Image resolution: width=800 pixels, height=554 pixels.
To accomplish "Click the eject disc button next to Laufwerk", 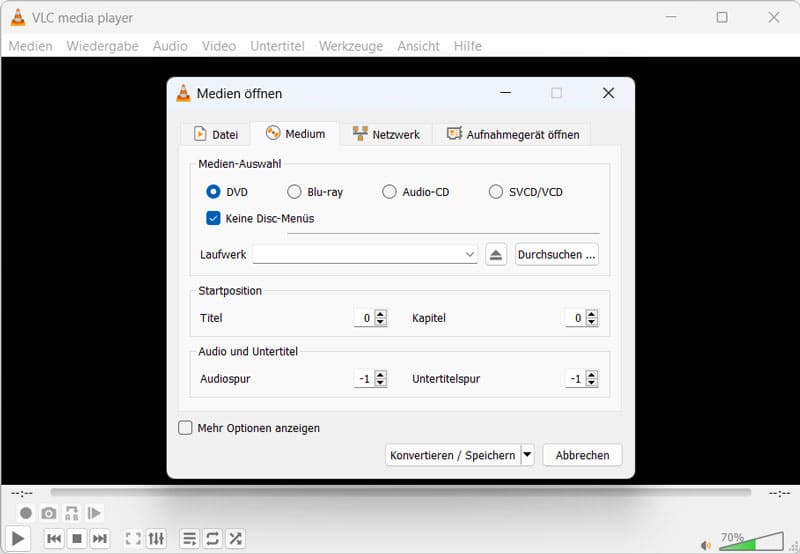I will coord(496,255).
